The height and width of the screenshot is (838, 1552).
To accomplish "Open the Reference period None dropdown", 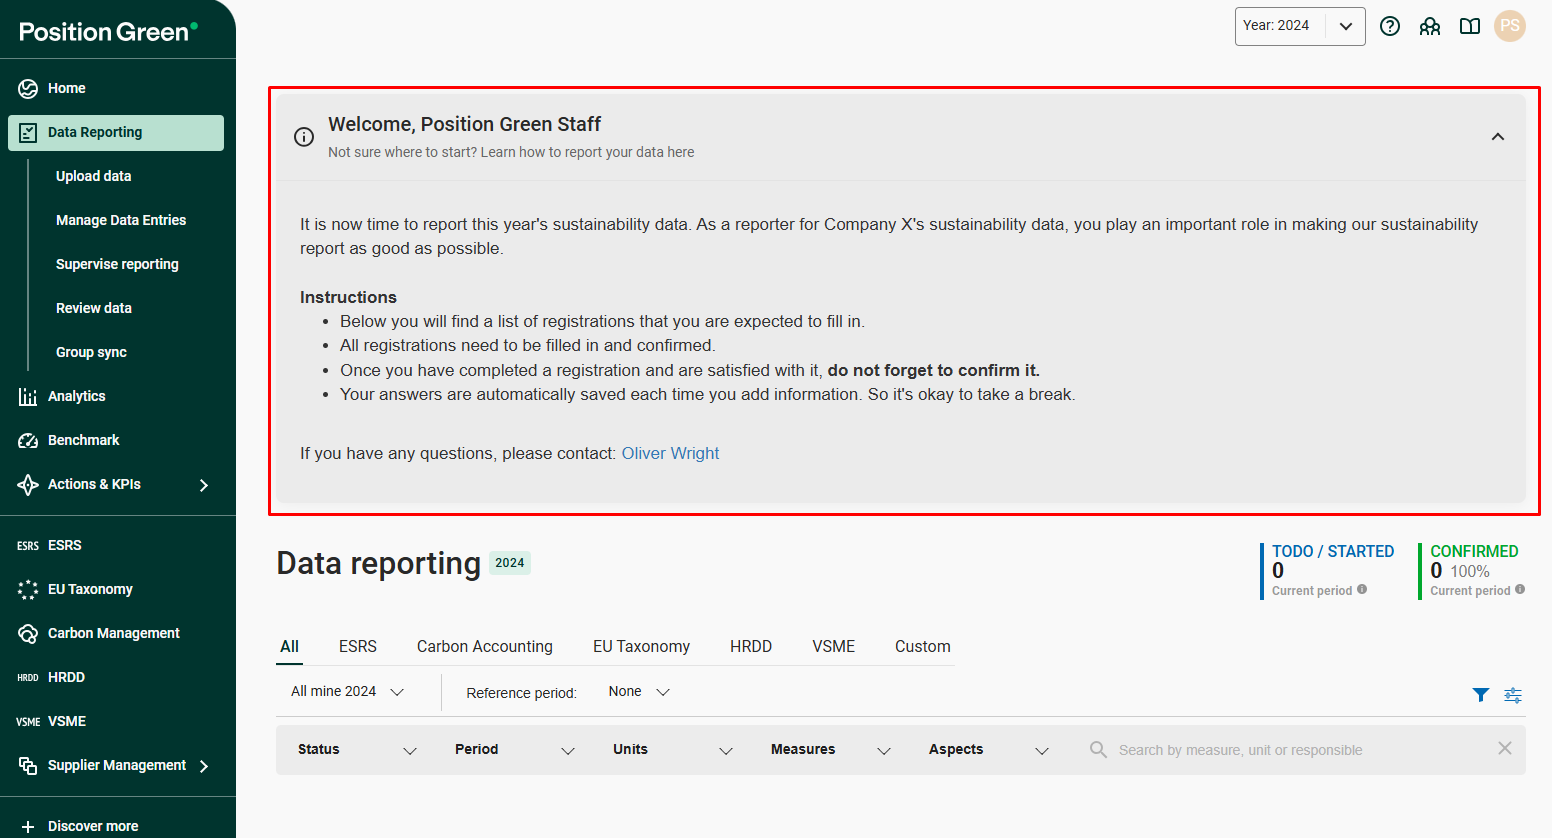I will (x=639, y=691).
